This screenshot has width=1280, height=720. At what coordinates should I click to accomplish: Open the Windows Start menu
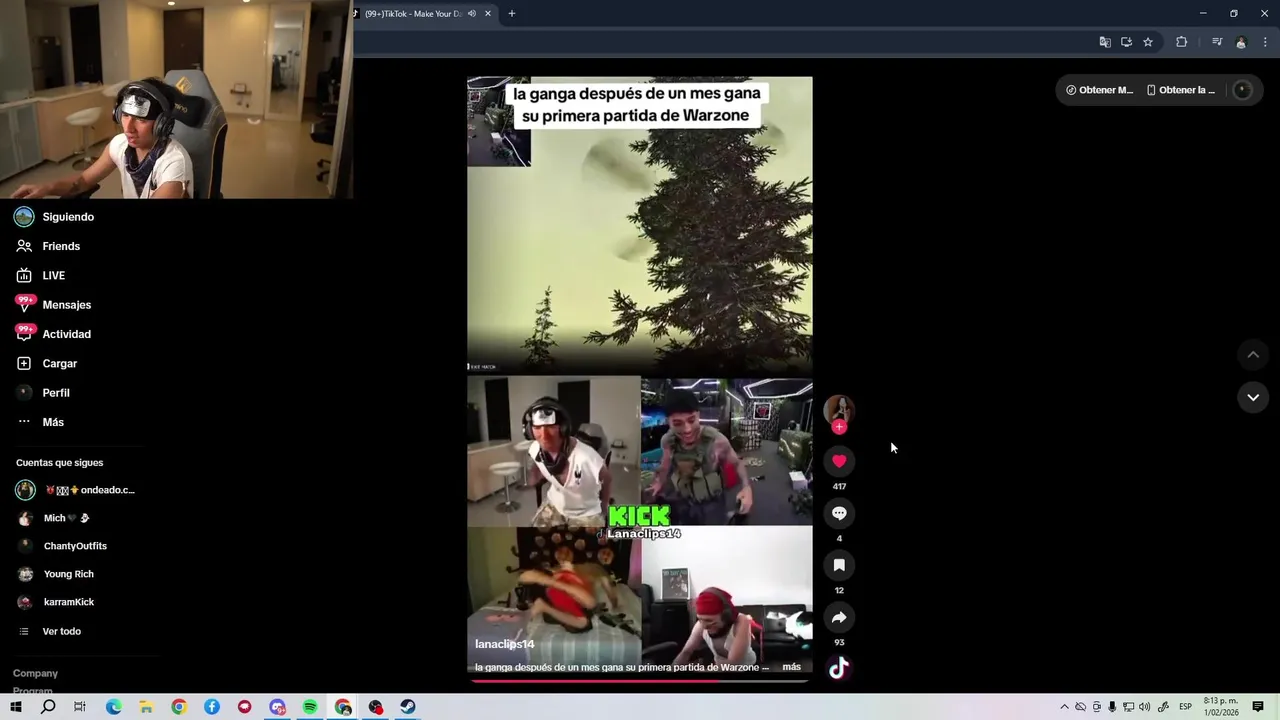(16, 707)
